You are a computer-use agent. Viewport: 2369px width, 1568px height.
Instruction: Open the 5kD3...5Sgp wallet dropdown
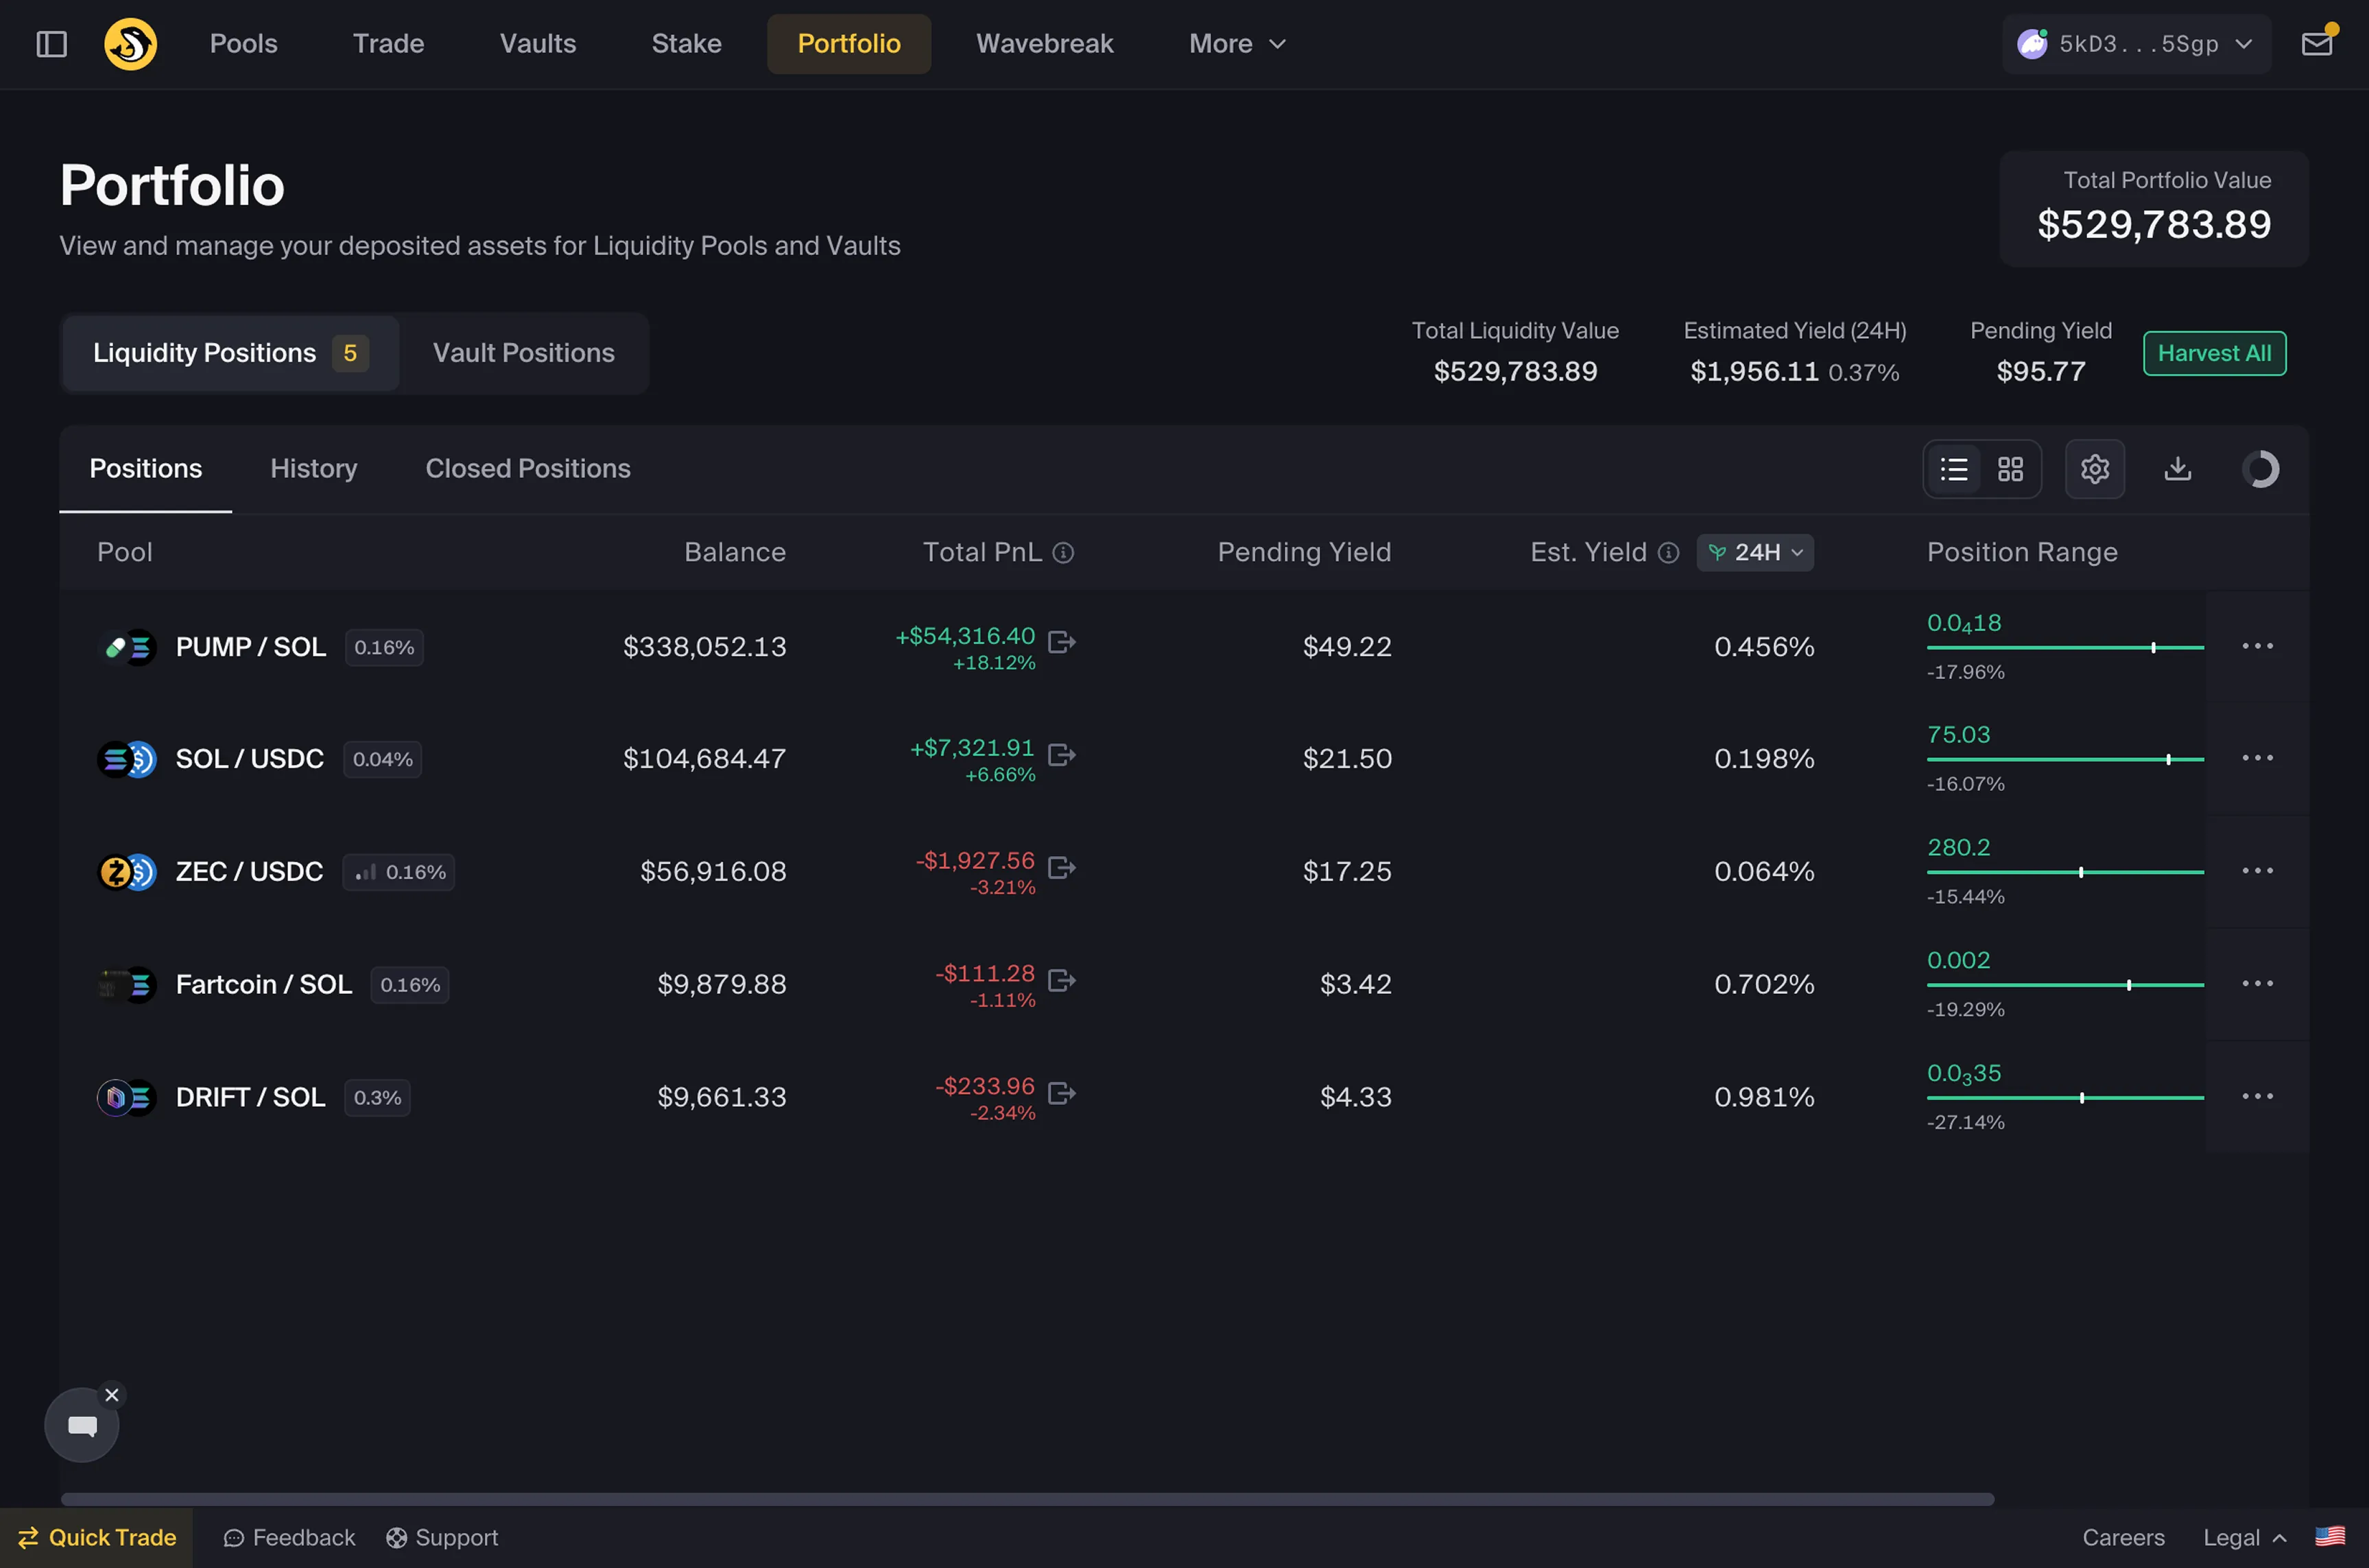[x=2136, y=44]
